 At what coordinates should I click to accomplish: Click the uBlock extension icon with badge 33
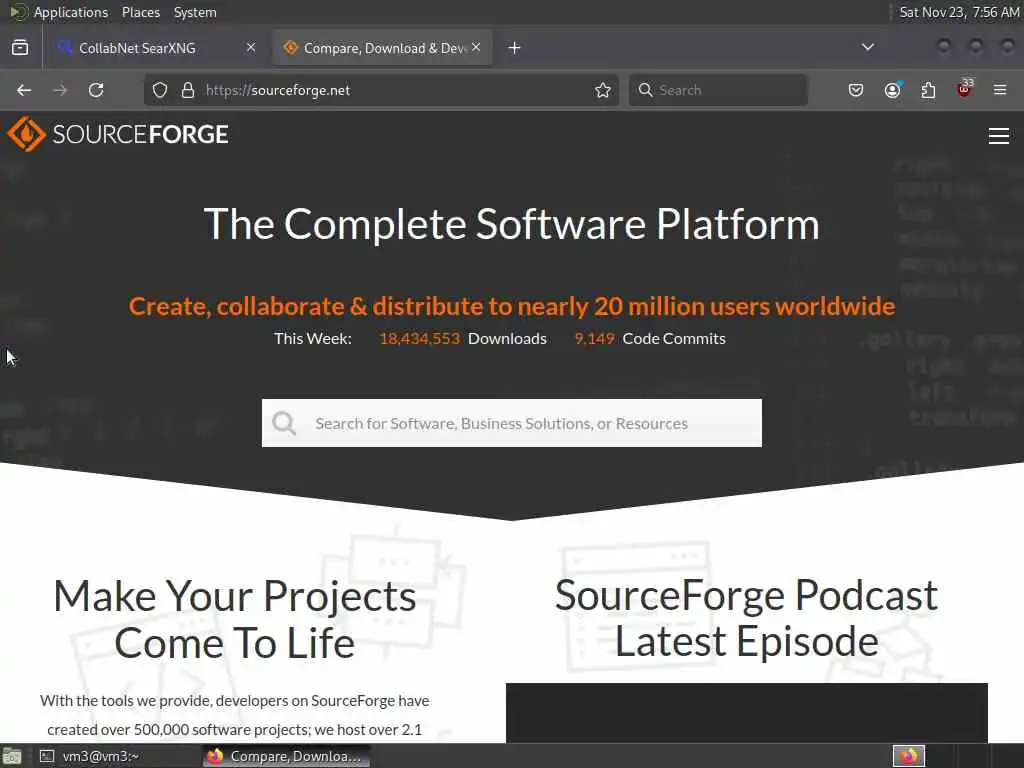[965, 89]
